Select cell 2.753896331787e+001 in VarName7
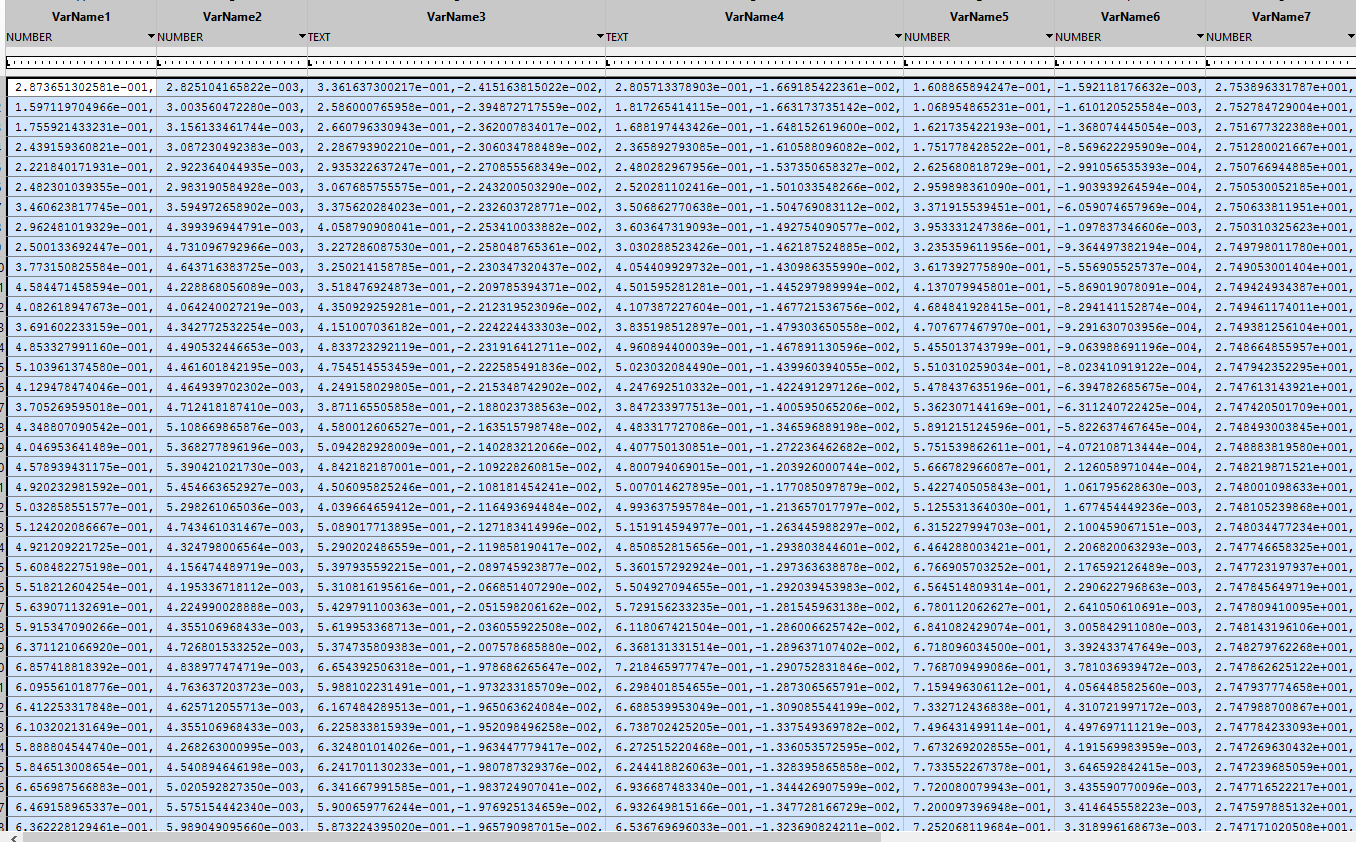This screenshot has height=842, width=1356. pyautogui.click(x=1282, y=87)
